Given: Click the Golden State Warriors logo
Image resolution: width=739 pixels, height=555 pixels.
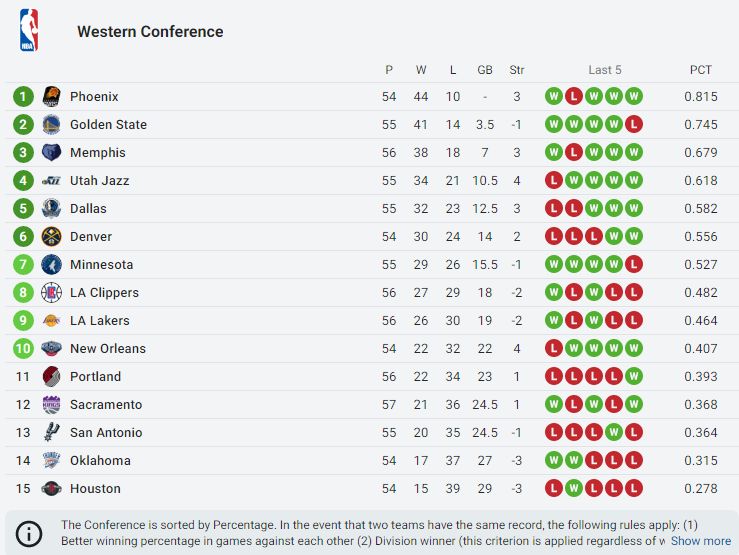Looking at the screenshot, I should click(x=51, y=125).
